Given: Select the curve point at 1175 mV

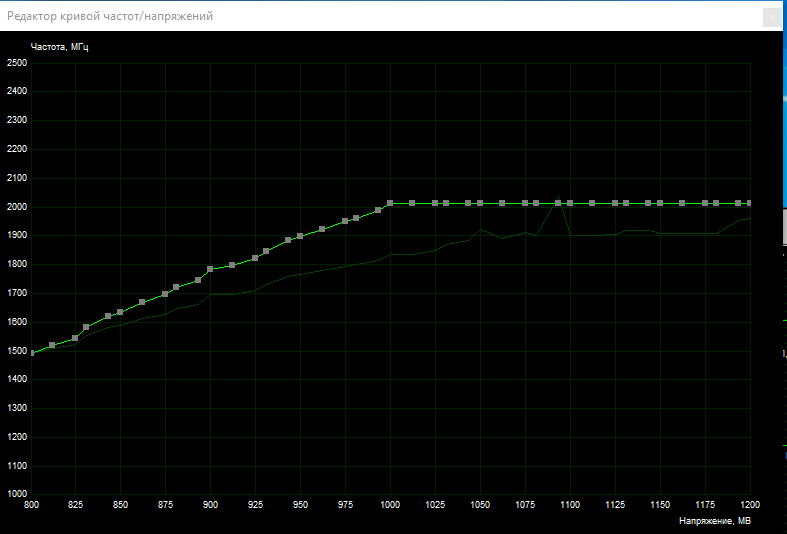Looking at the screenshot, I should click(x=705, y=203).
